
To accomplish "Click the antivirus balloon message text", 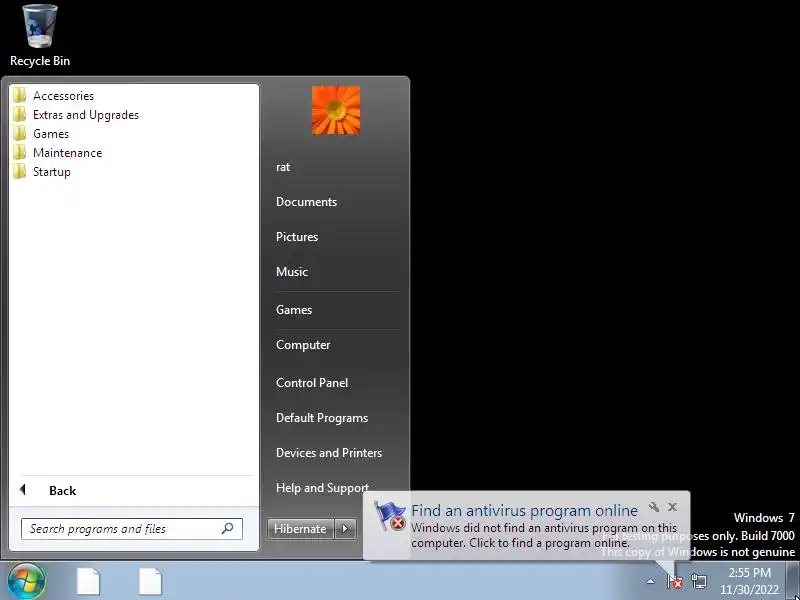I will pyautogui.click(x=544, y=535).
